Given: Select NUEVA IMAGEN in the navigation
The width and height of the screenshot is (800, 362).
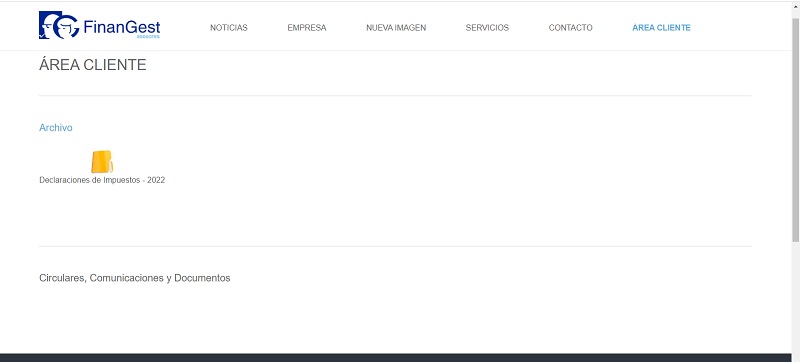Looking at the screenshot, I should click(x=396, y=28).
